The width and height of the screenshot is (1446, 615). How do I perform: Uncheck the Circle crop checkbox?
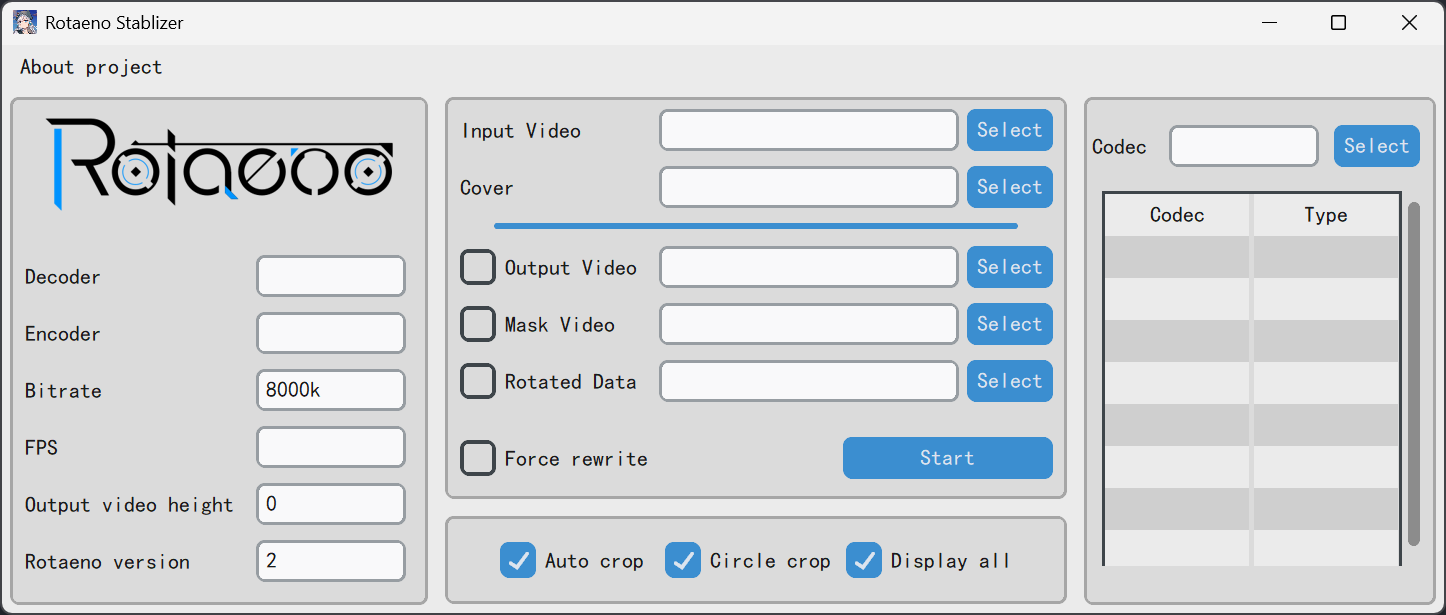pyautogui.click(x=683, y=561)
